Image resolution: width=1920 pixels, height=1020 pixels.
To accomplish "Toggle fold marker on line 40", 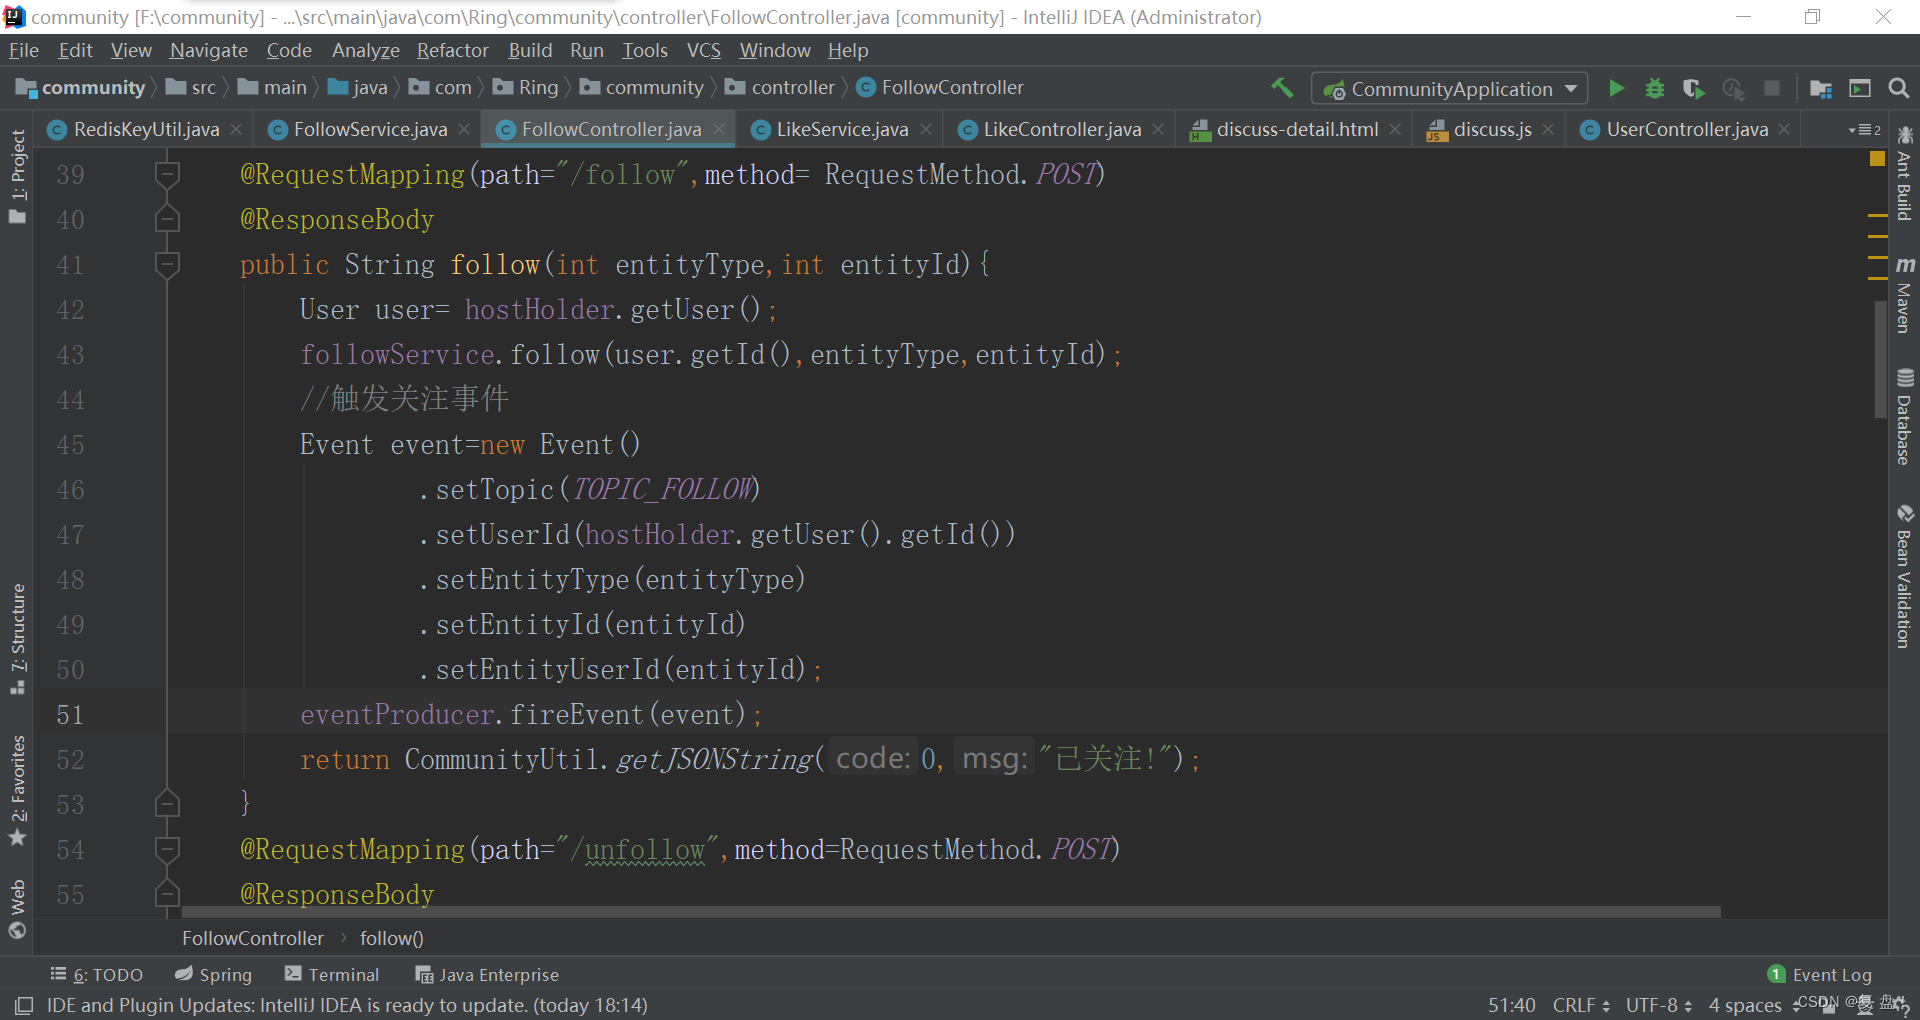I will [x=167, y=220].
